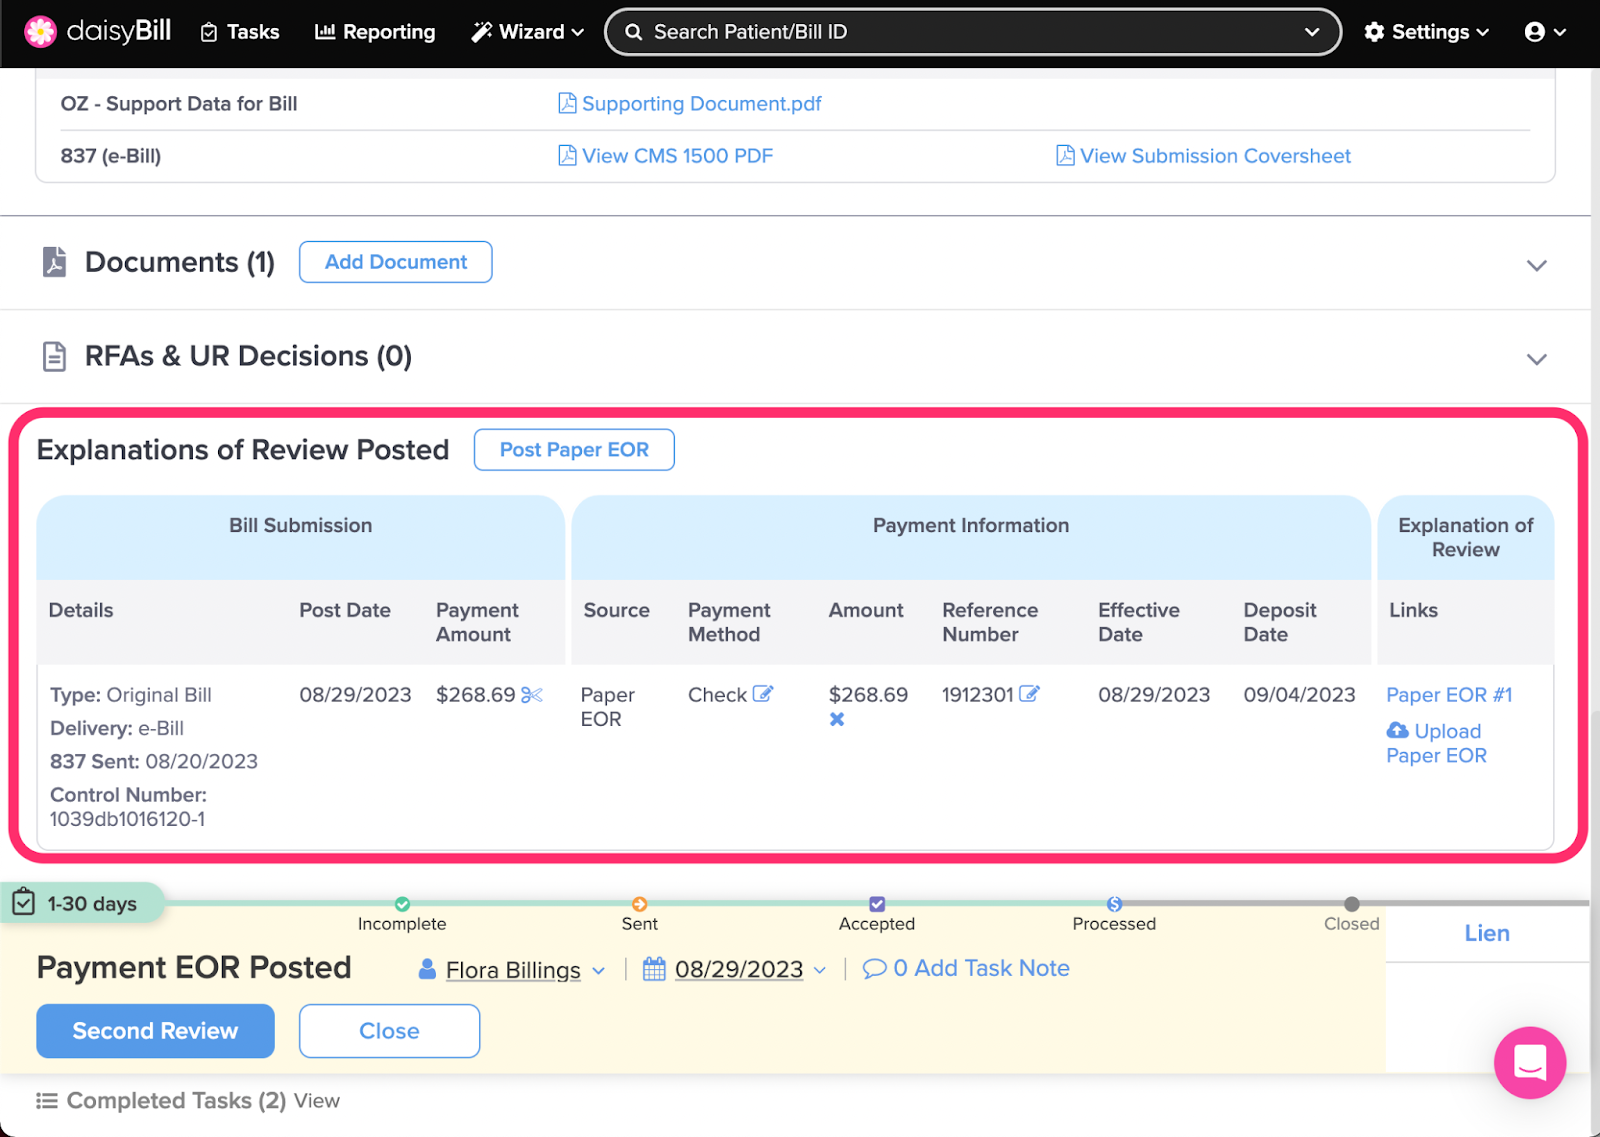Image resolution: width=1600 pixels, height=1137 pixels.
Task: Click the Post Paper EOR button
Action: (574, 450)
